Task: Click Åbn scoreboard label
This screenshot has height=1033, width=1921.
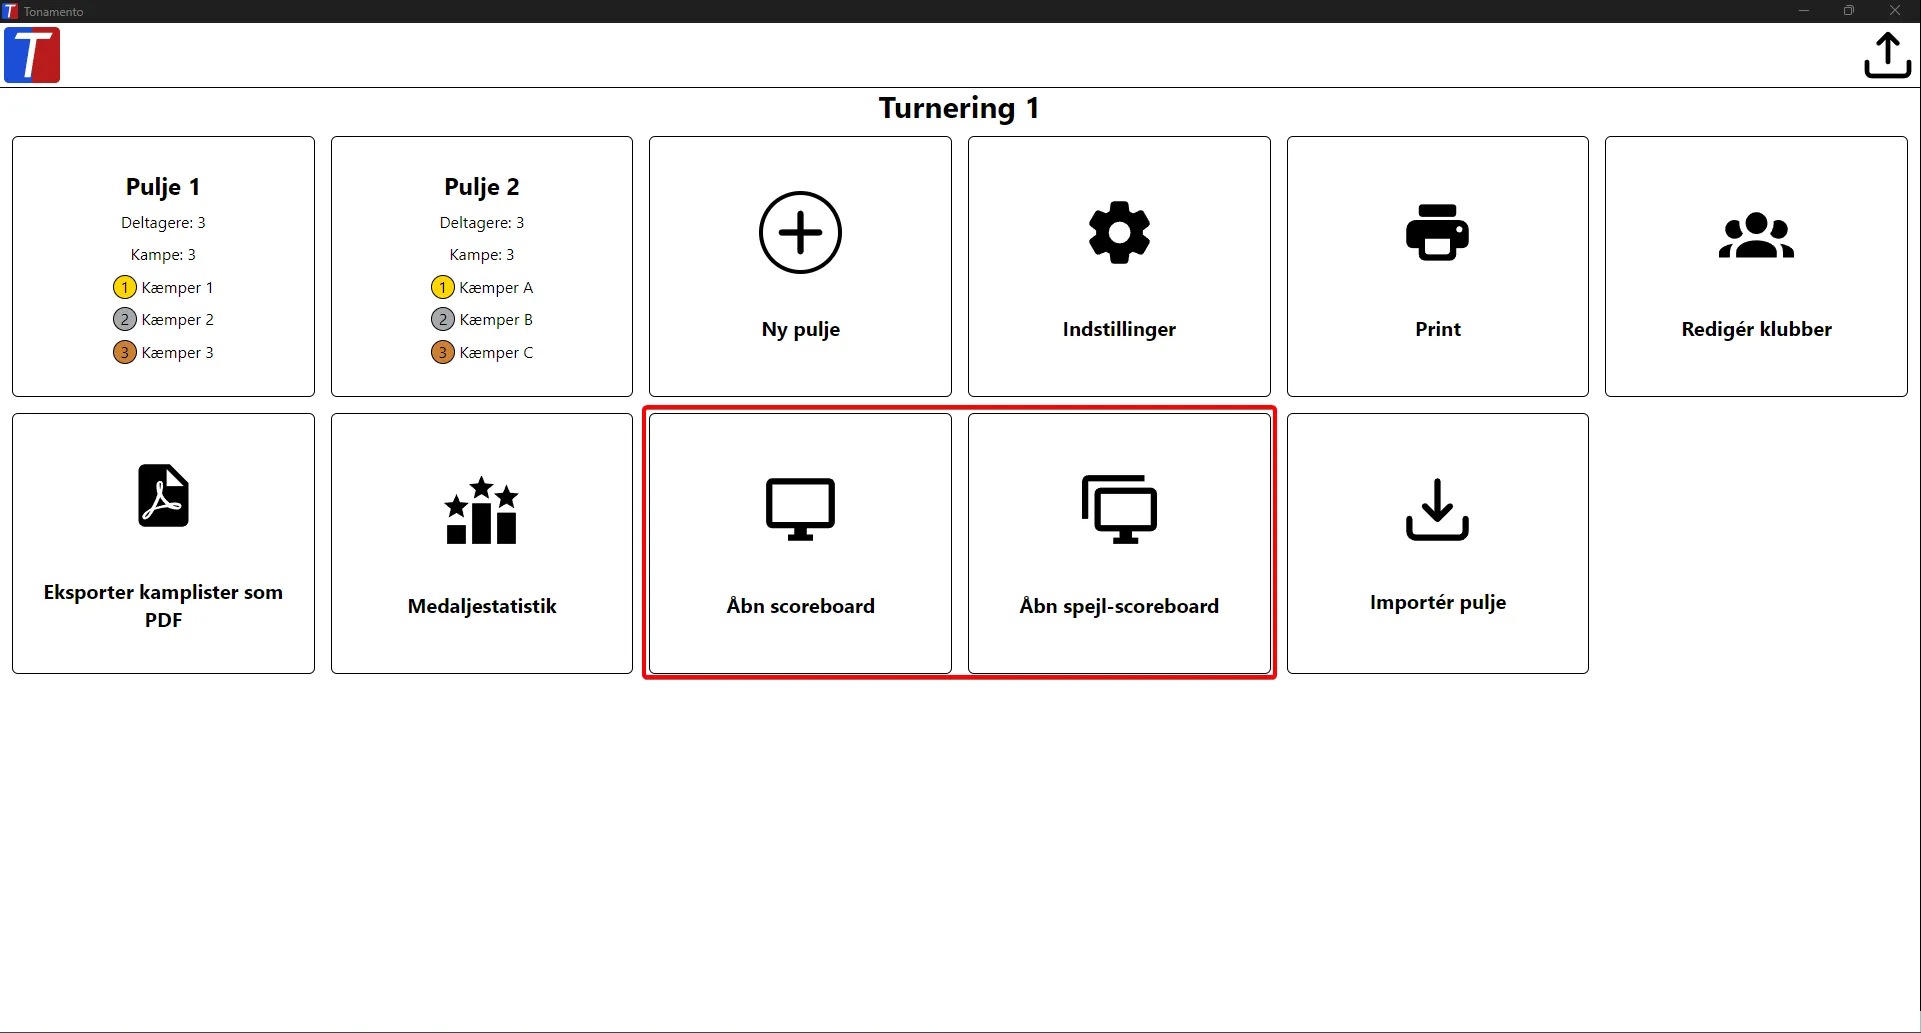Action: 800,606
